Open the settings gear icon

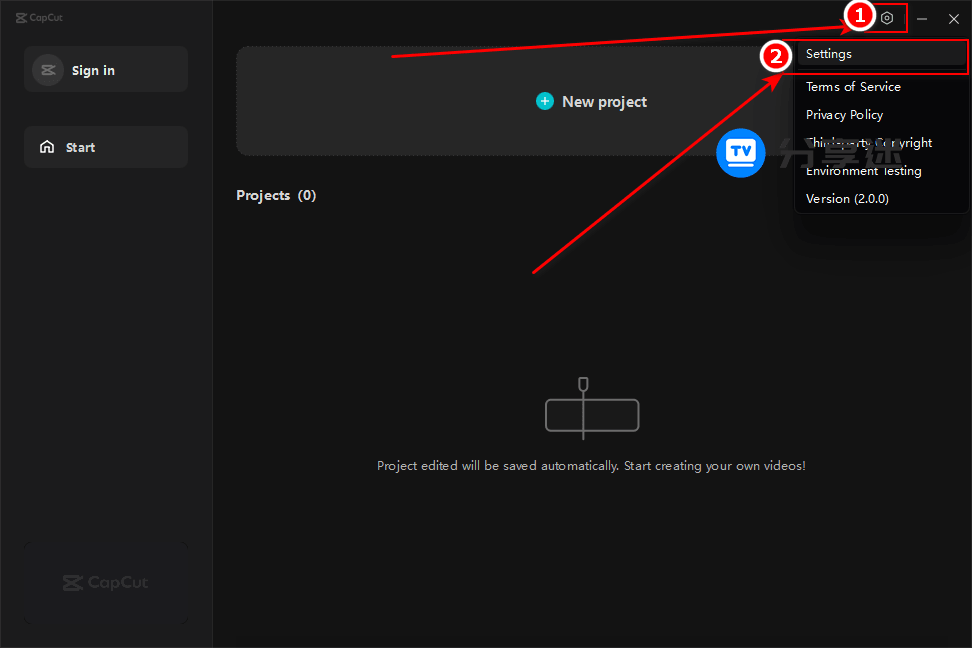pos(887,18)
